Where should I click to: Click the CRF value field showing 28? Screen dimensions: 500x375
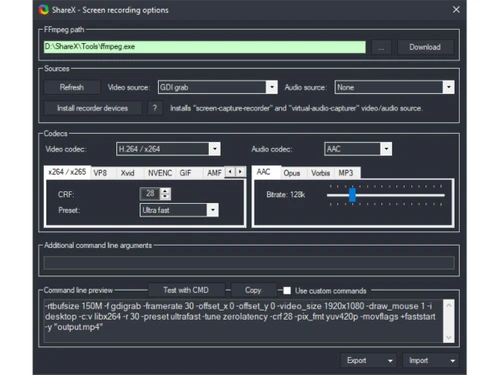click(150, 194)
